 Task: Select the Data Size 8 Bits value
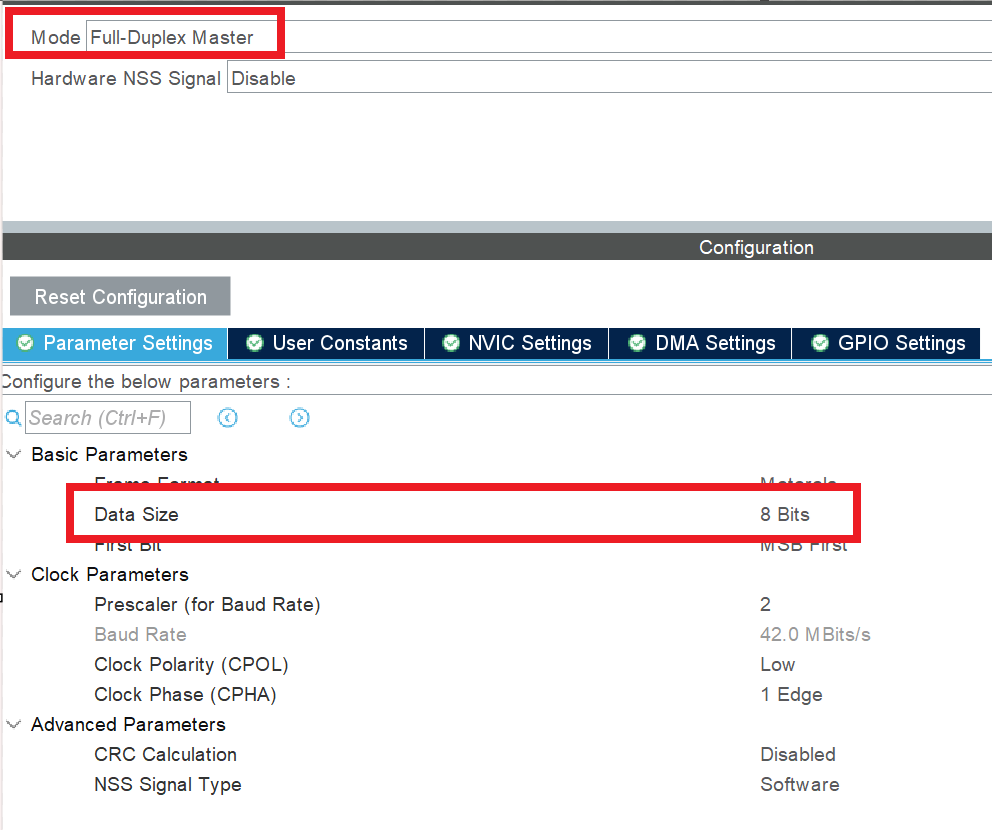tap(786, 514)
